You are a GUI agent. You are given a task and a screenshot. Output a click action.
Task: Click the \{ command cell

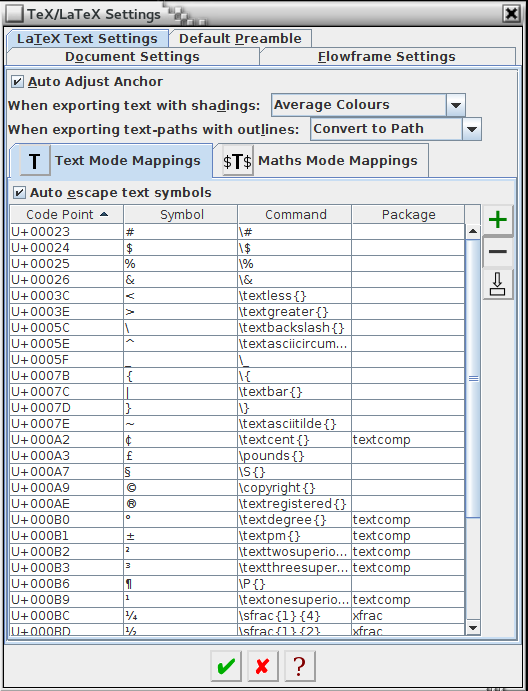[295, 376]
